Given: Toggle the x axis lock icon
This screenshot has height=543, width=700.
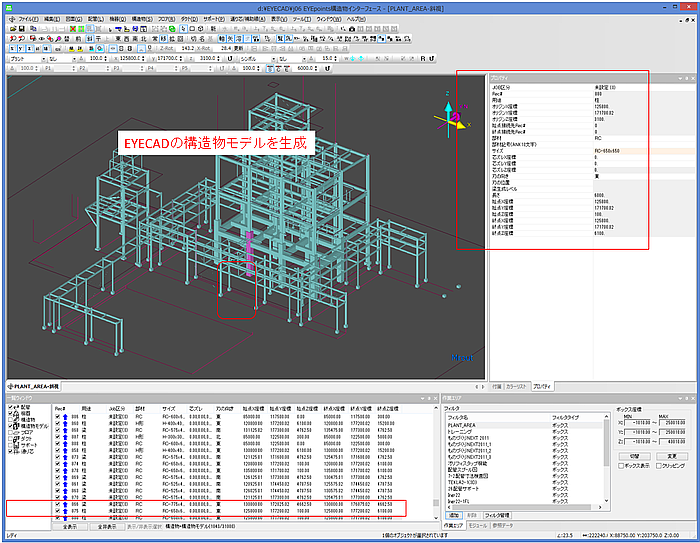Looking at the screenshot, I should click(12, 49).
